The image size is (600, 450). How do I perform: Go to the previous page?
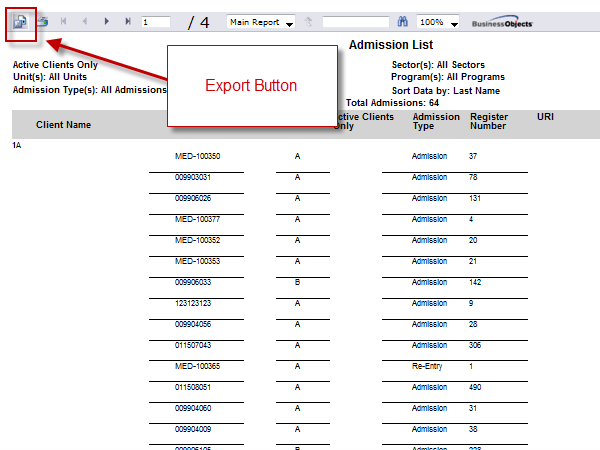85,21
